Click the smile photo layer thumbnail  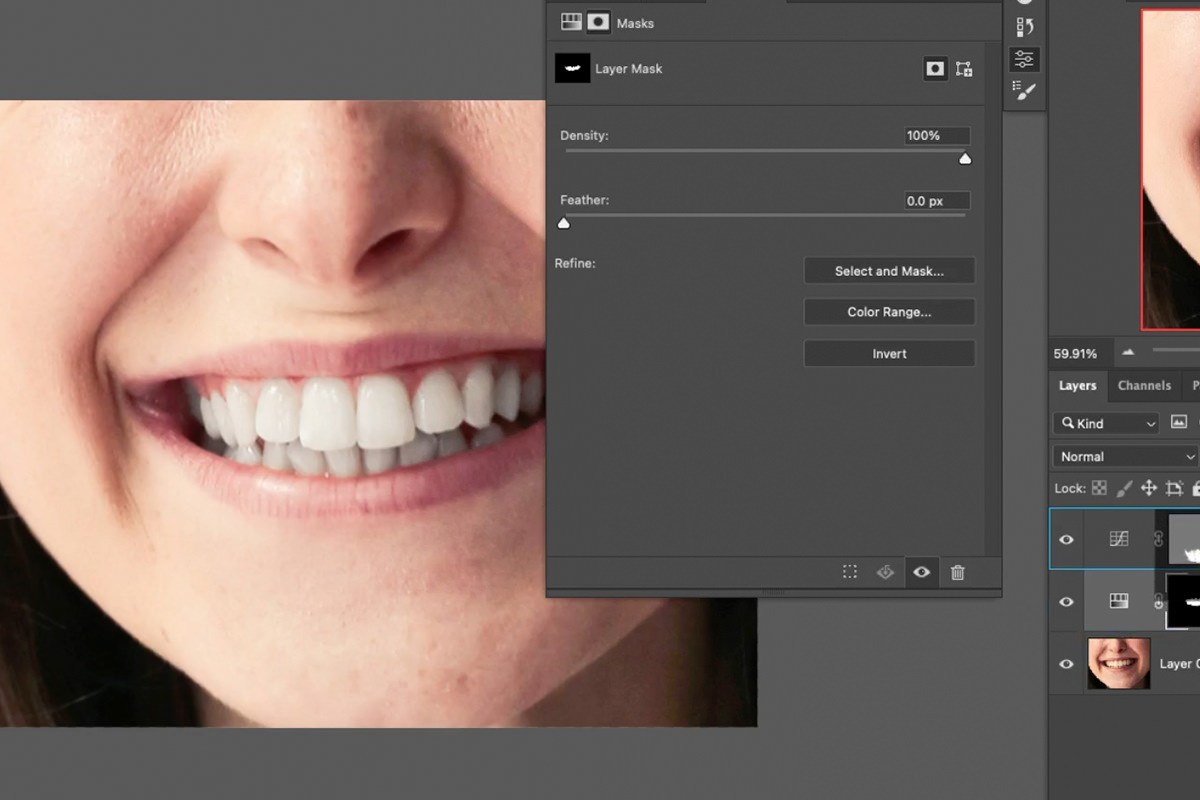(x=1119, y=664)
